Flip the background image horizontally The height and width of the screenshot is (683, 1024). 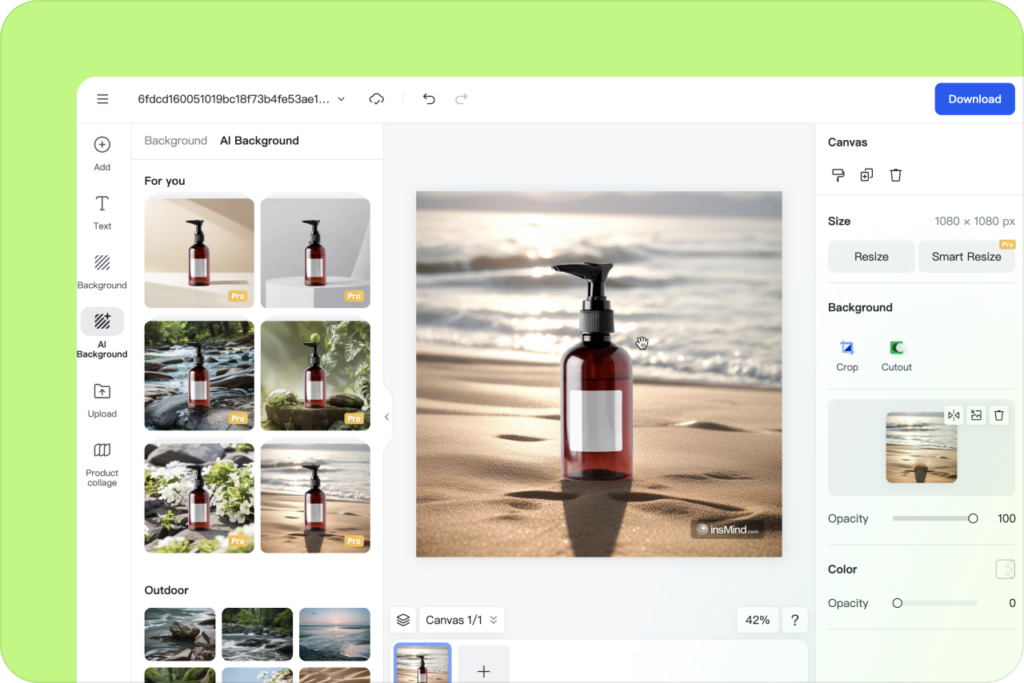click(953, 414)
